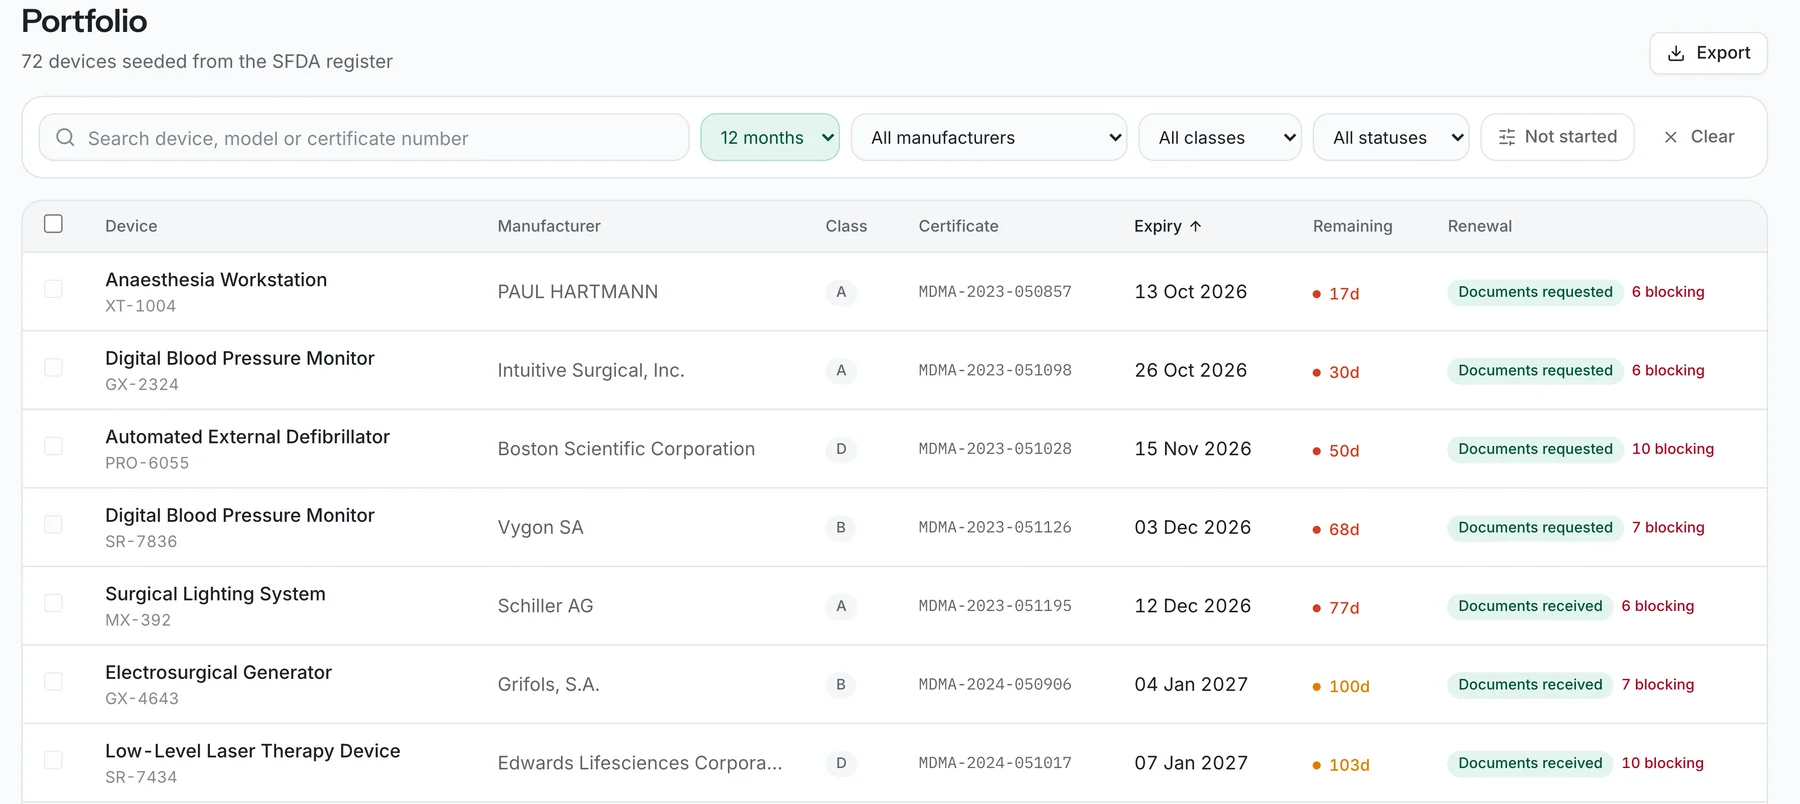Screen dimensions: 1800x804
Task: Open Surgical Lighting System device
Action: pyautogui.click(x=215, y=594)
